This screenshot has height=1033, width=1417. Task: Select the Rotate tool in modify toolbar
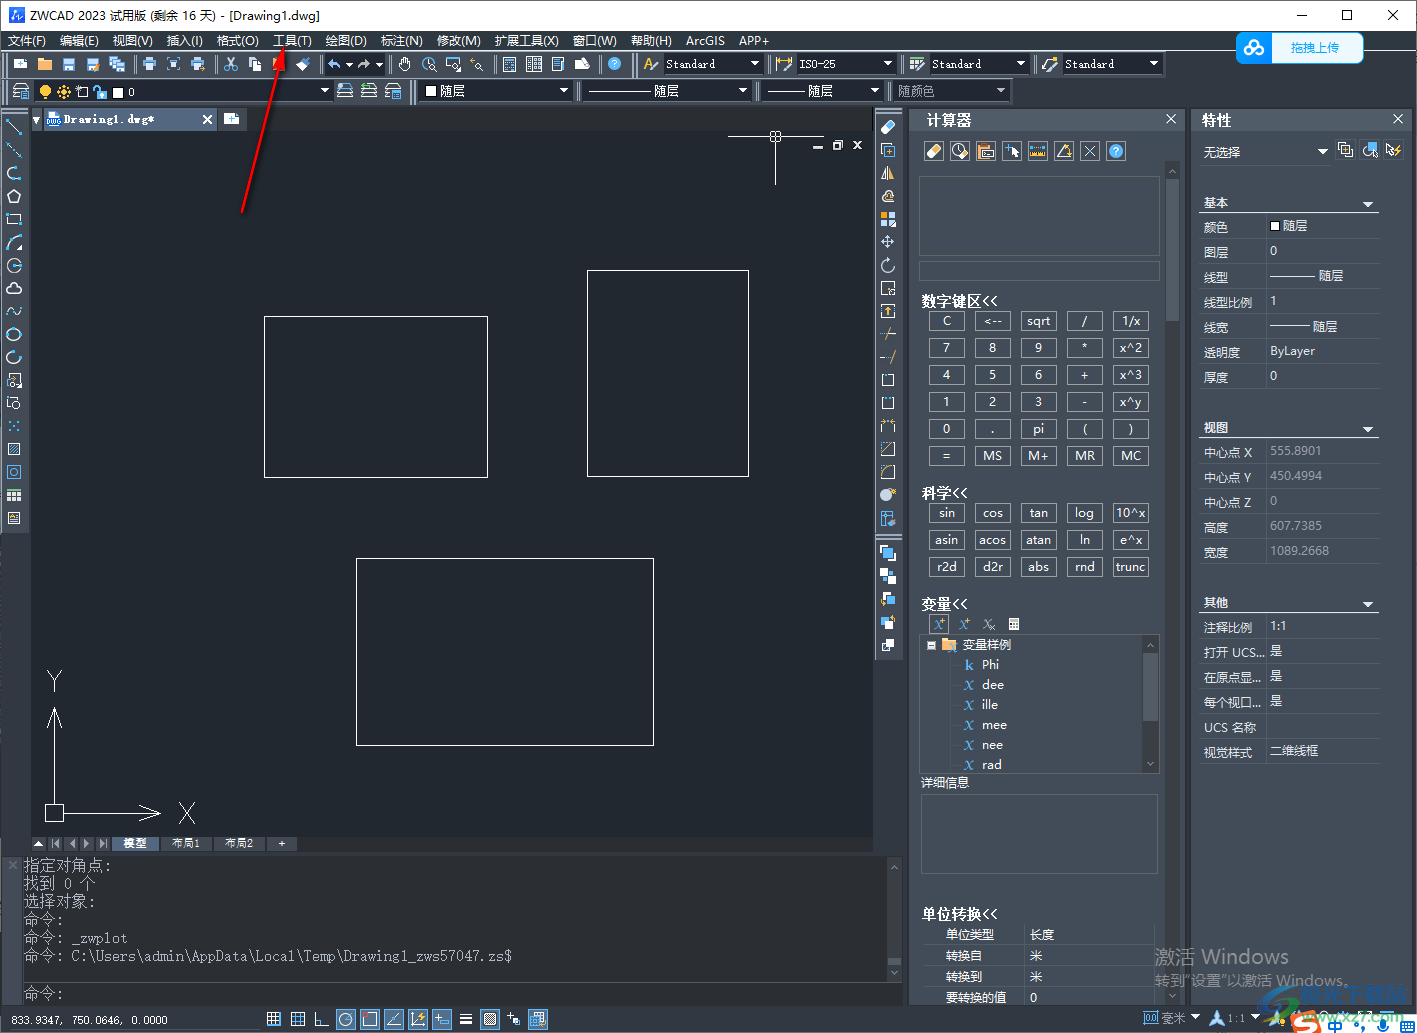click(x=888, y=265)
